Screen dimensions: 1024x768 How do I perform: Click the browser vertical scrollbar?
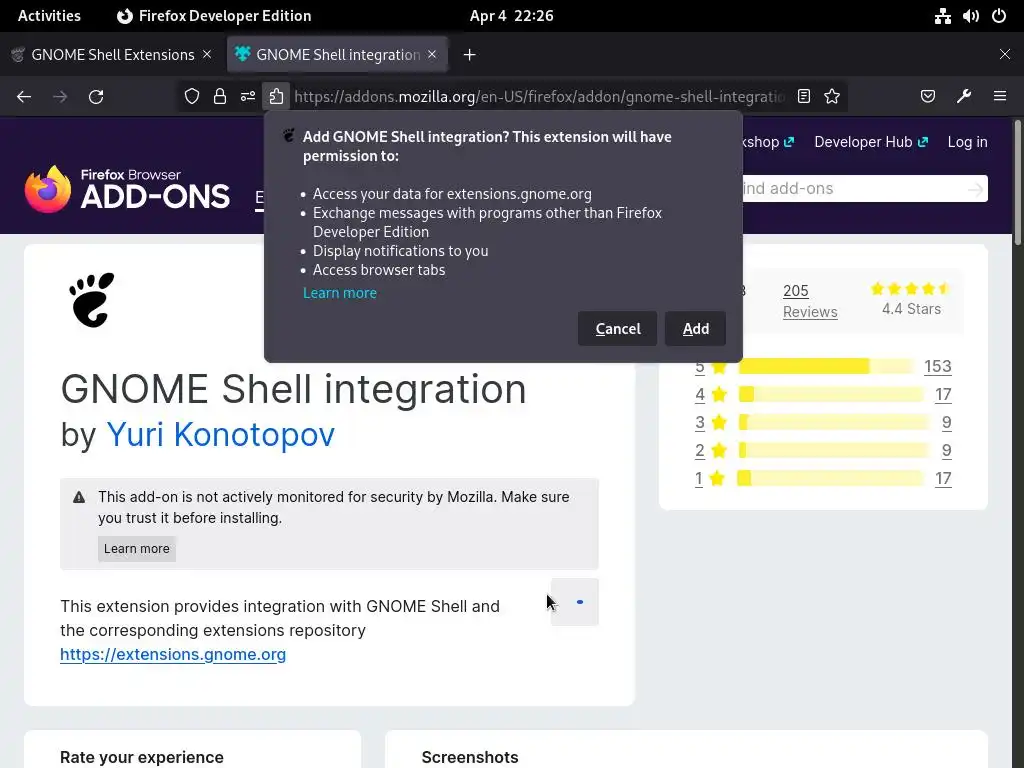tap(1017, 183)
